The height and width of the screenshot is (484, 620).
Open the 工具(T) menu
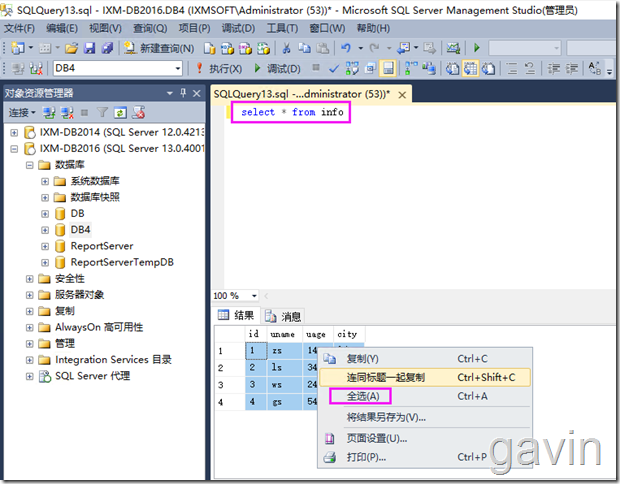pyautogui.click(x=282, y=28)
